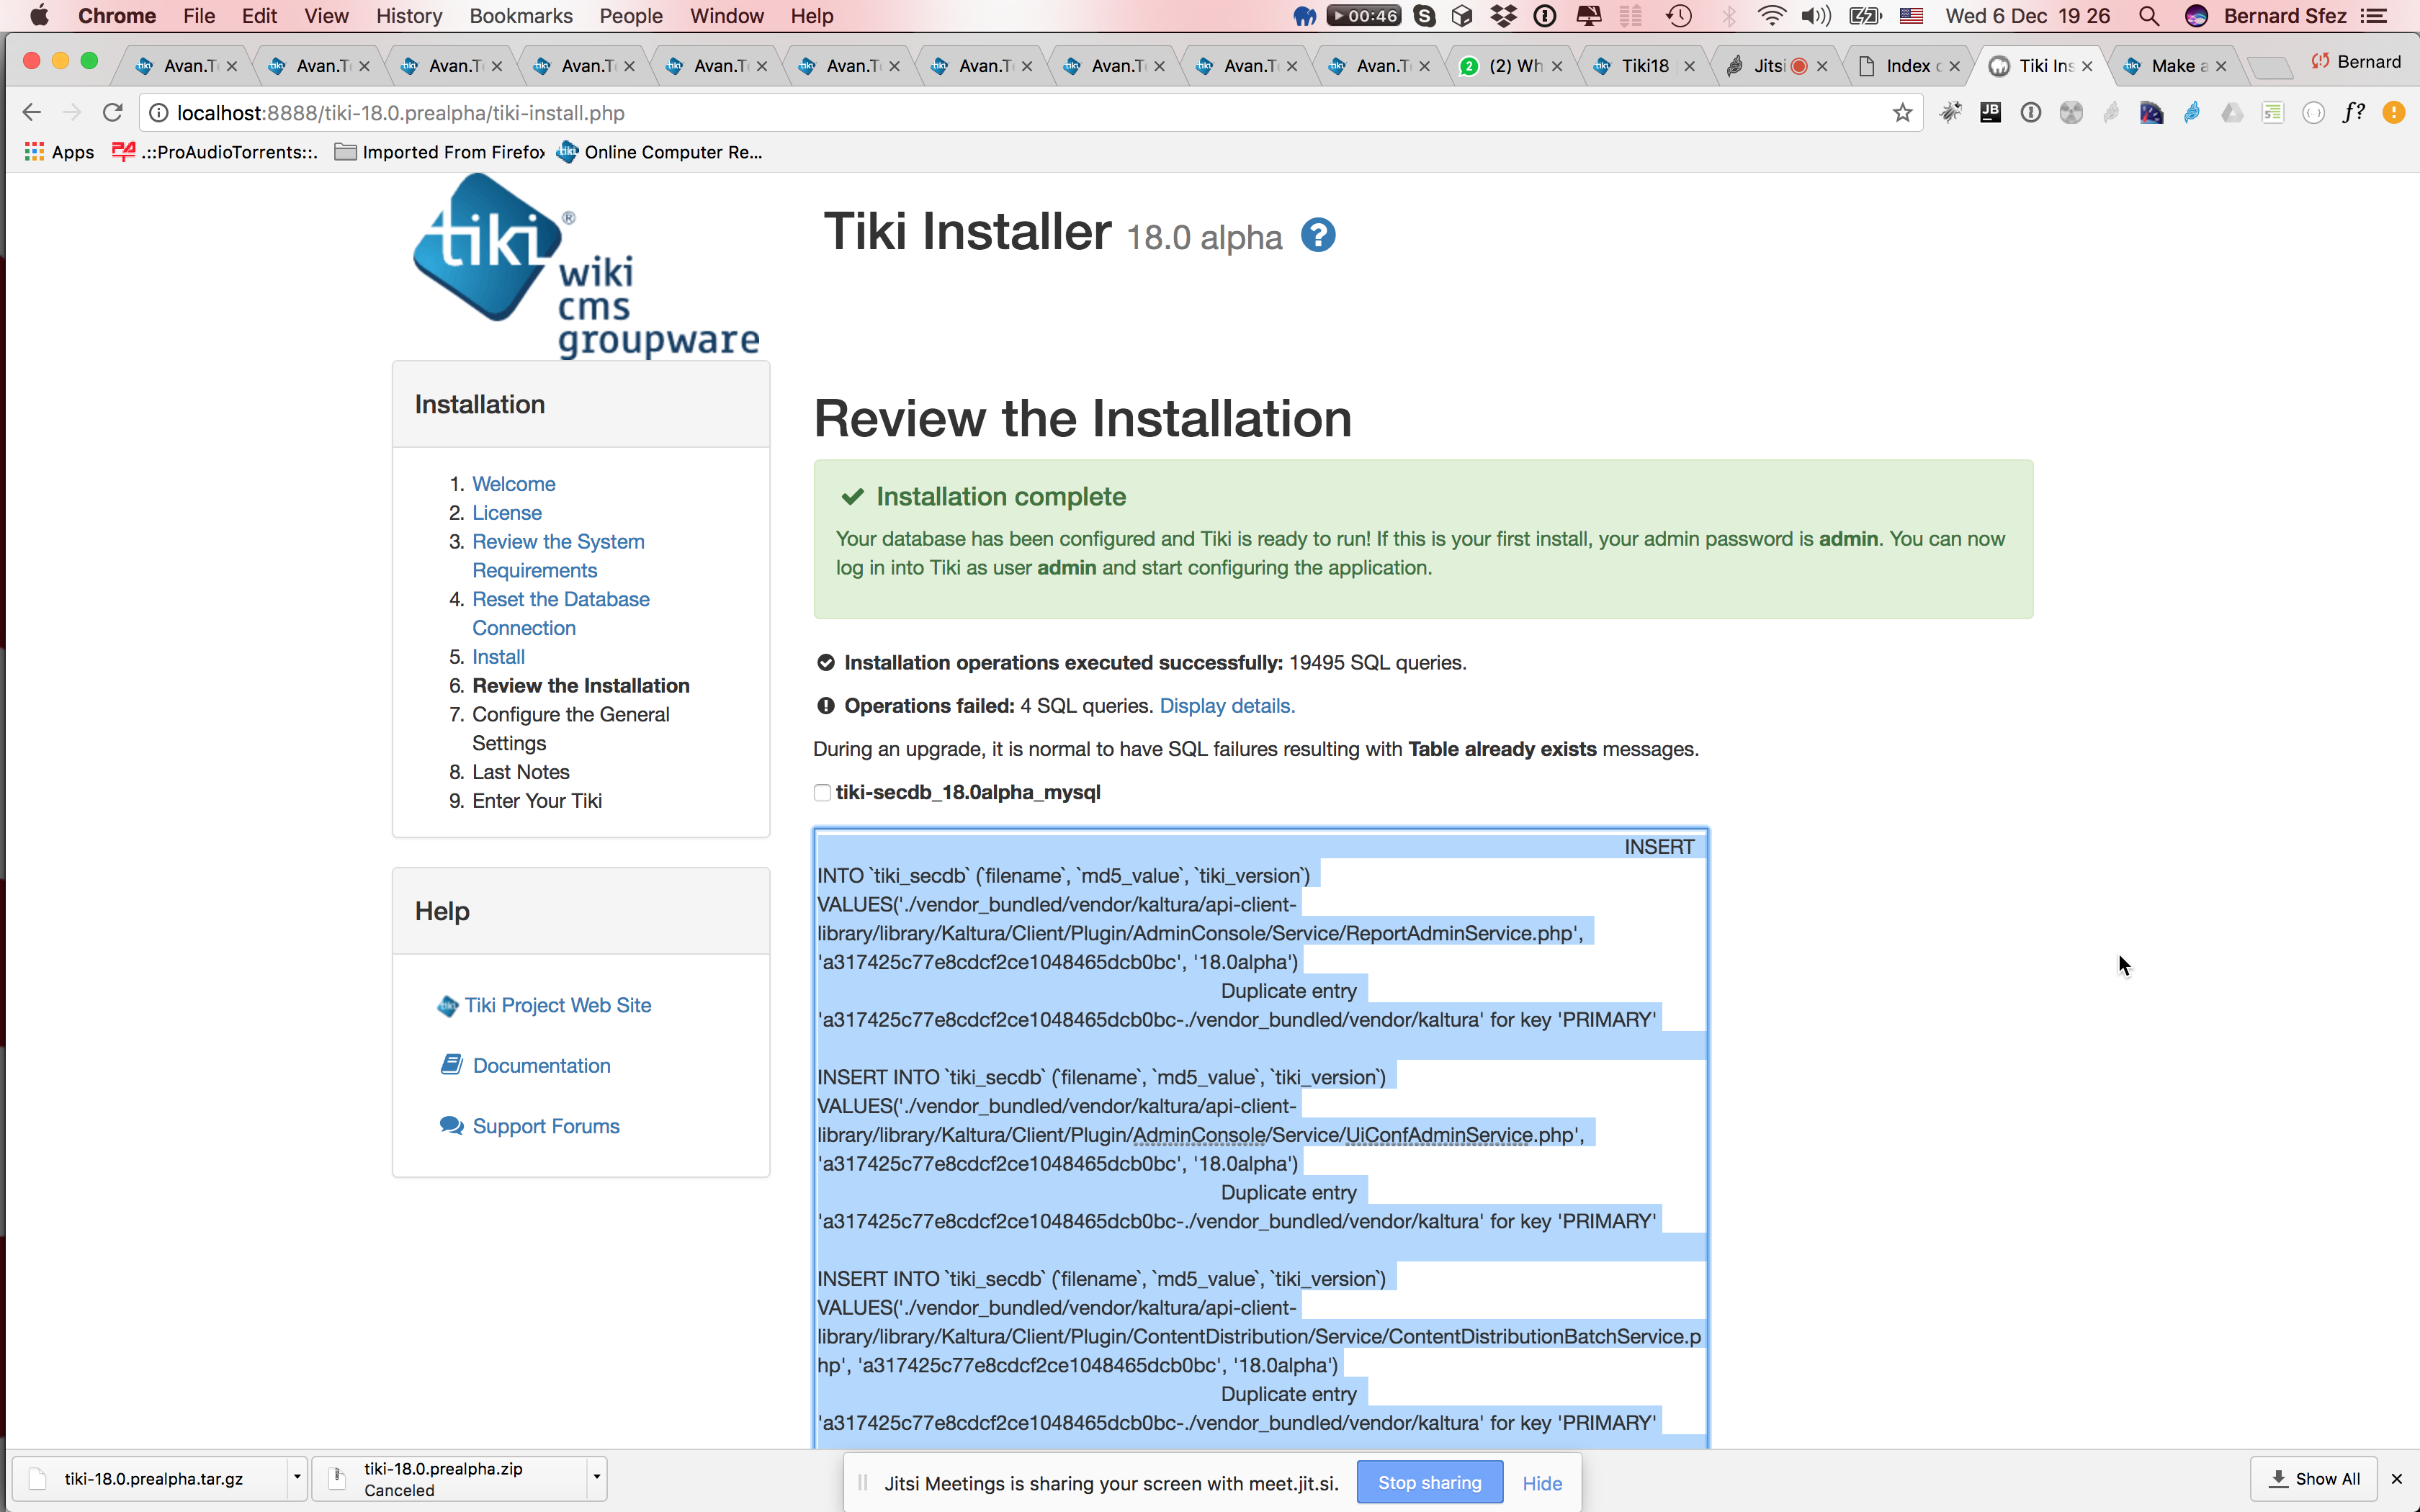This screenshot has height=1512, width=2420.
Task: Click the address bar URL field
Action: pos(1020,113)
